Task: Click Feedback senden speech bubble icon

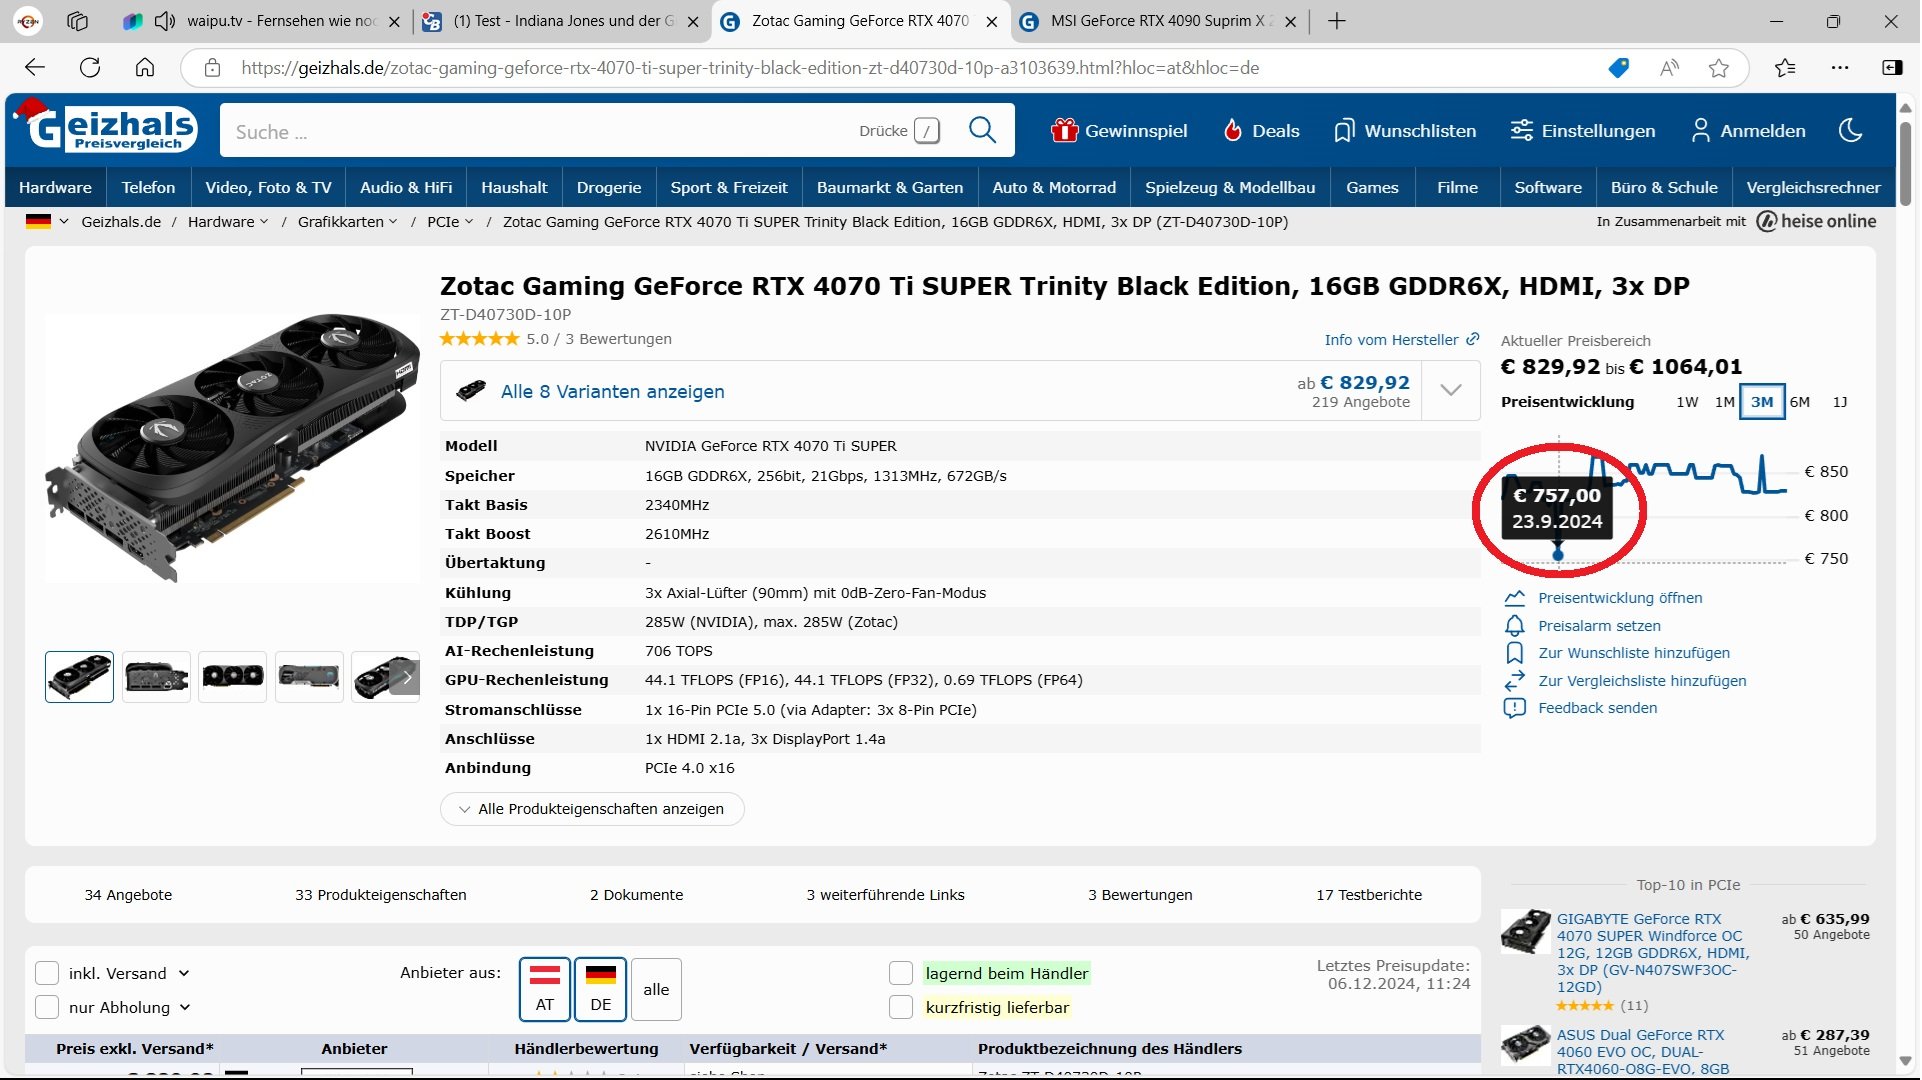Action: click(1515, 708)
